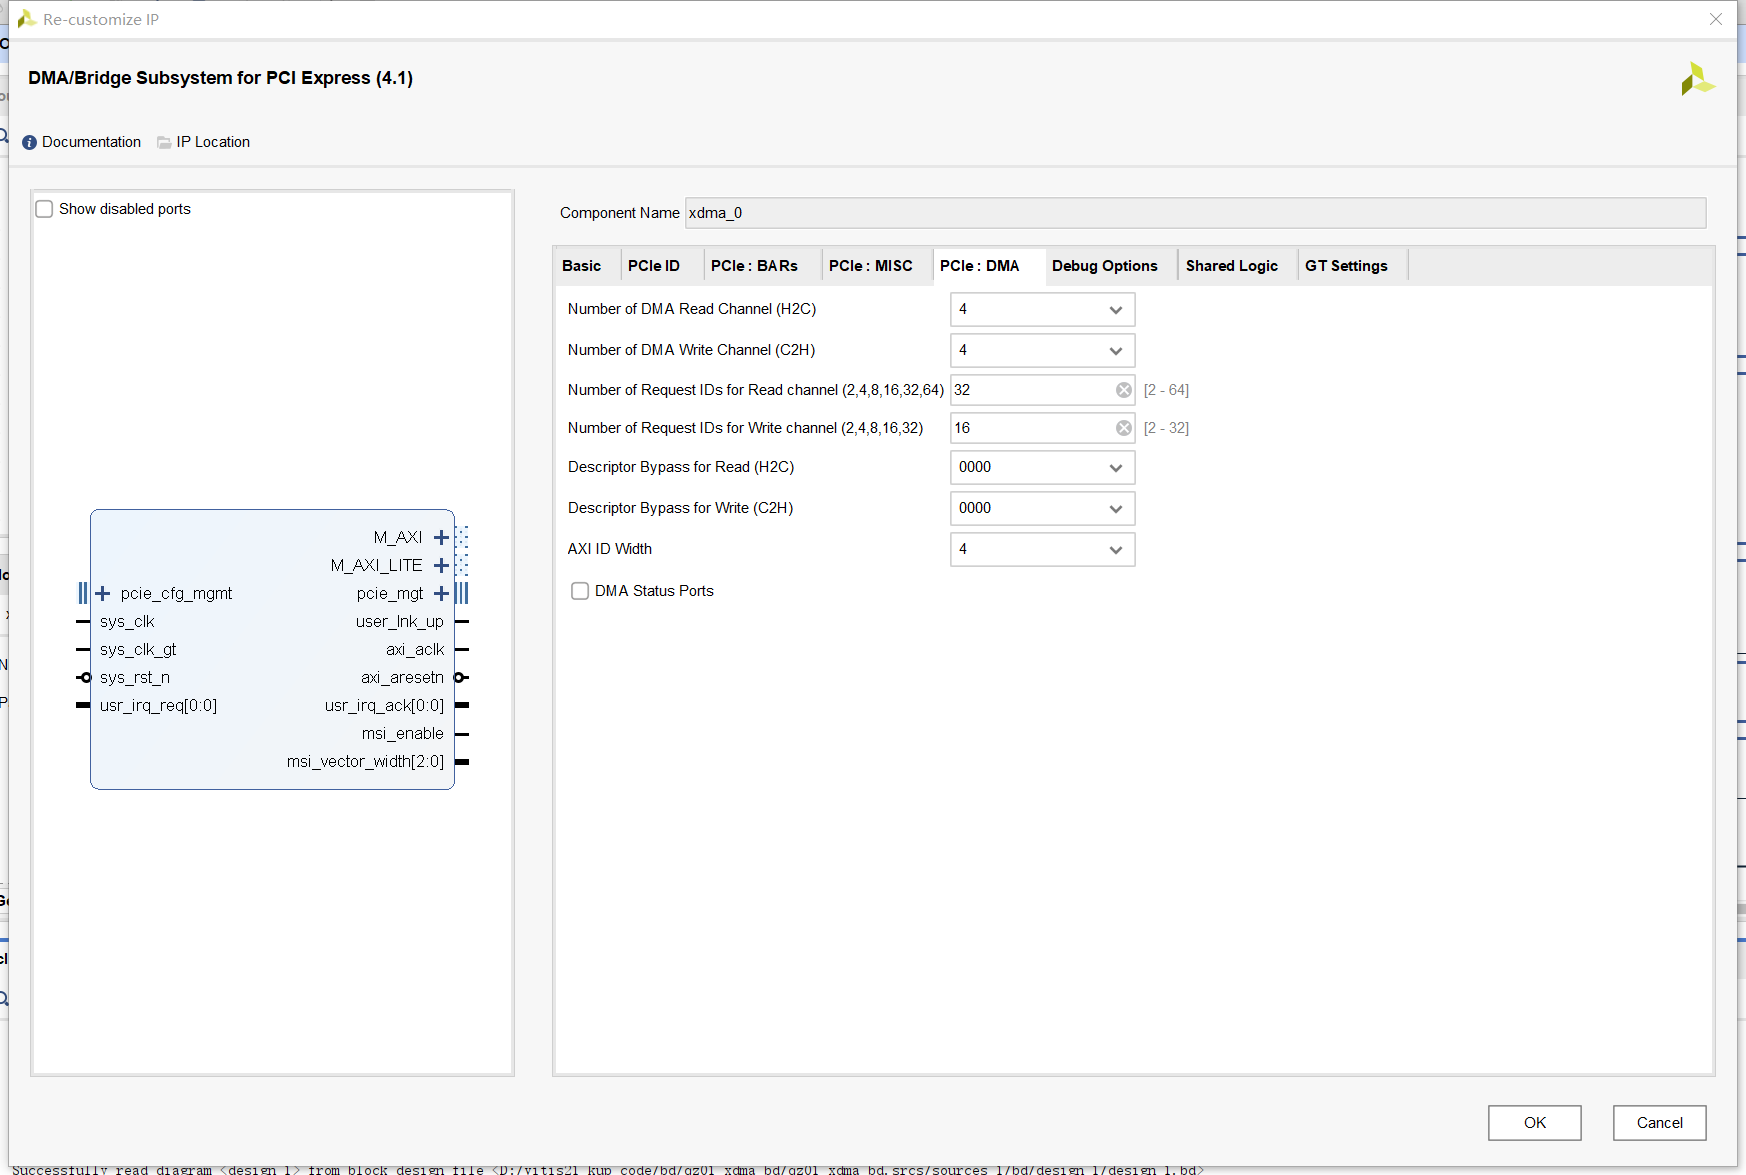Click the OK button

coord(1534,1123)
